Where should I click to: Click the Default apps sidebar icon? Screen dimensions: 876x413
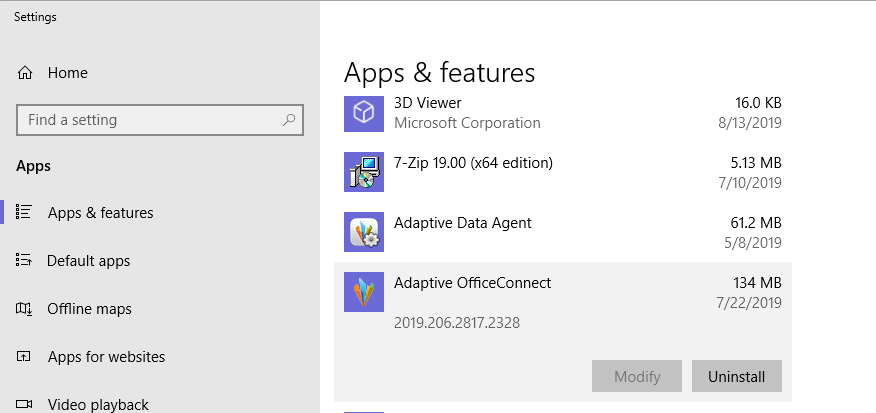click(x=24, y=260)
